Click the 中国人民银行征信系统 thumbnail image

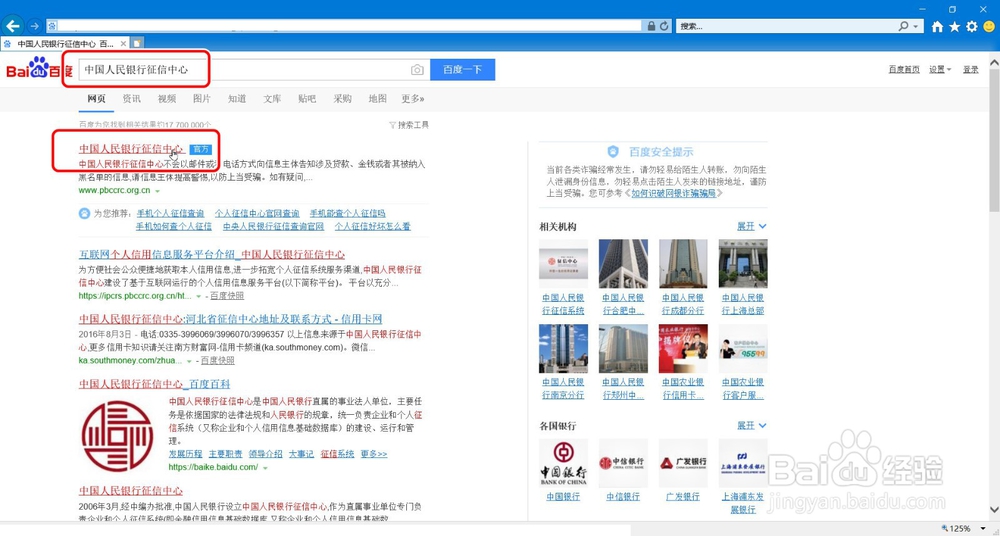pos(563,264)
